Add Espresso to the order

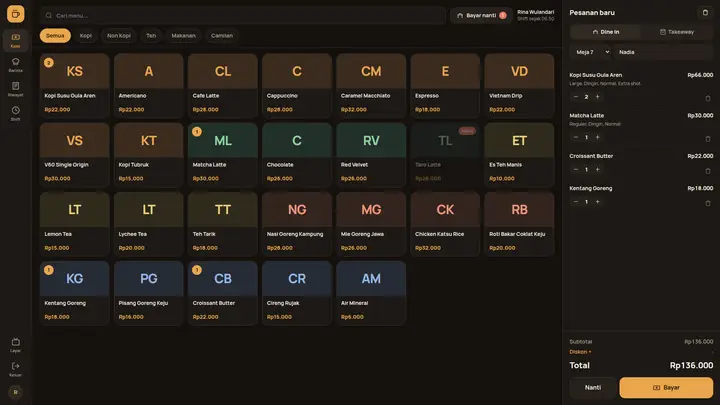point(445,85)
